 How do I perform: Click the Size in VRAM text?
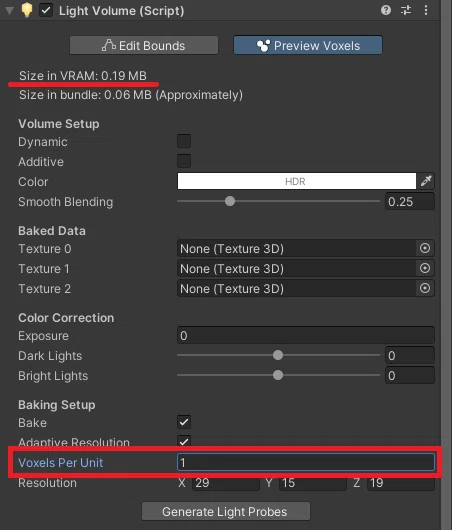83,75
